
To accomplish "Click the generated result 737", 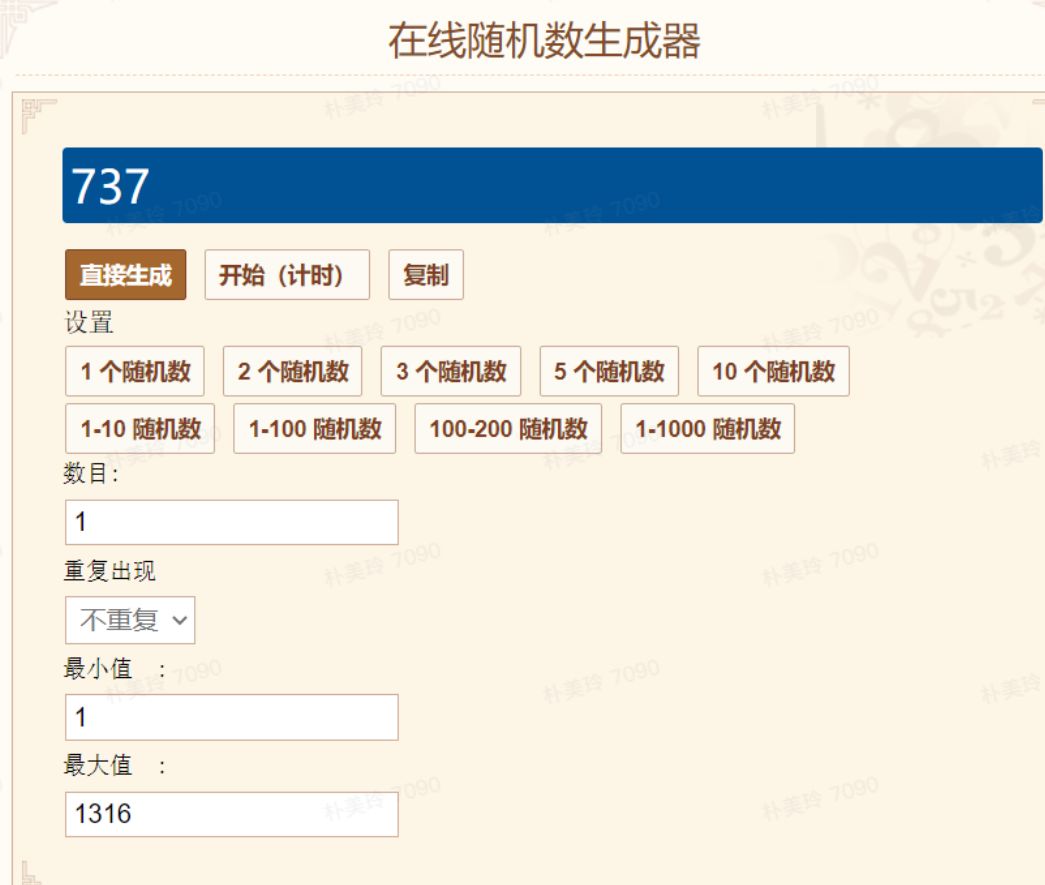I will (110, 186).
